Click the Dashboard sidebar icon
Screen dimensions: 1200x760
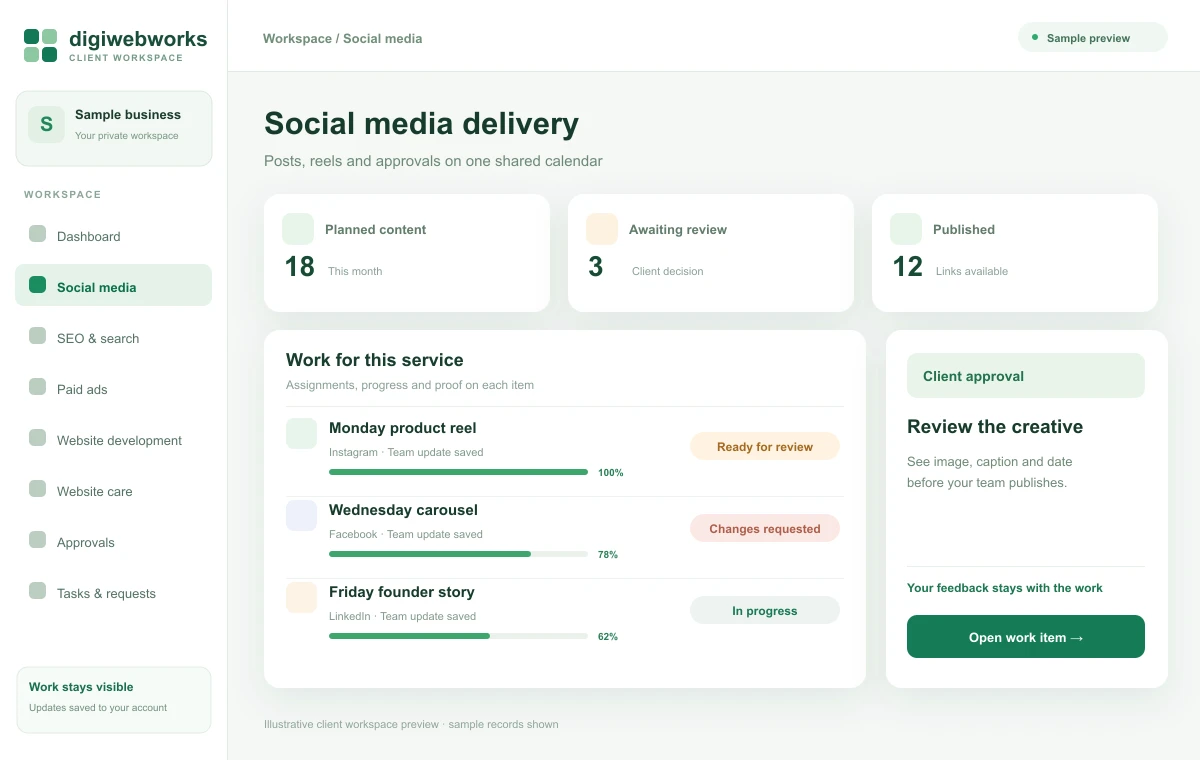tap(37, 234)
